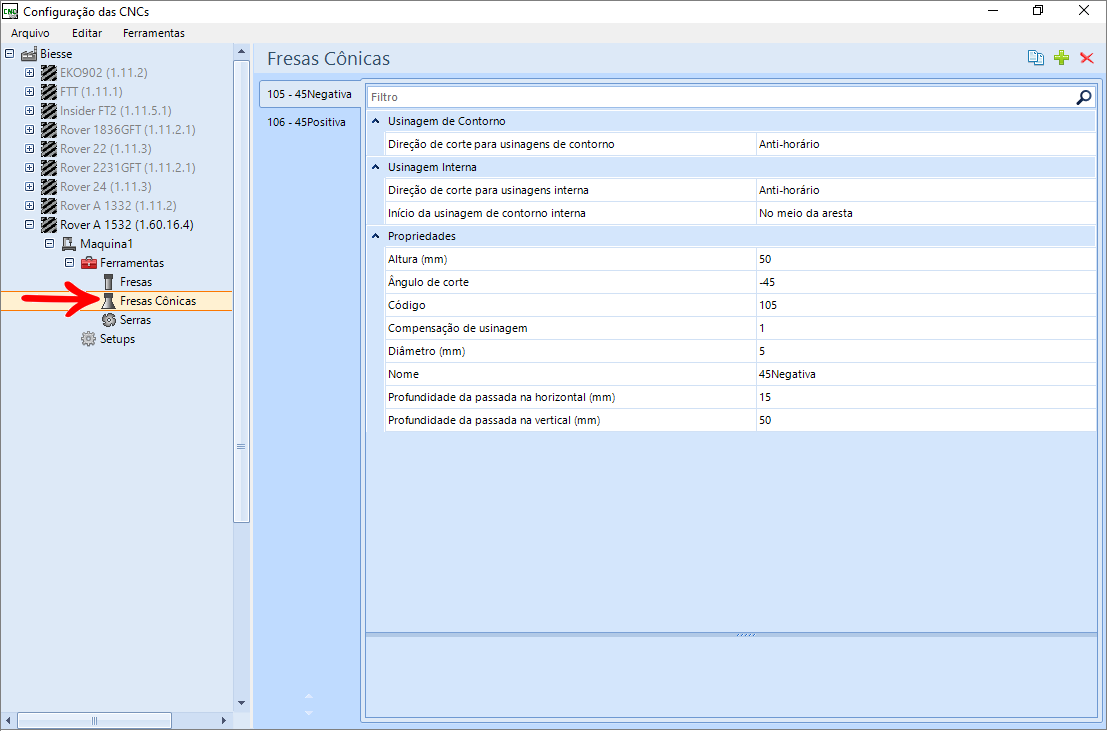Viewport: 1109px width, 734px height.
Task: Collapse the Propriedades section
Action: [x=376, y=236]
